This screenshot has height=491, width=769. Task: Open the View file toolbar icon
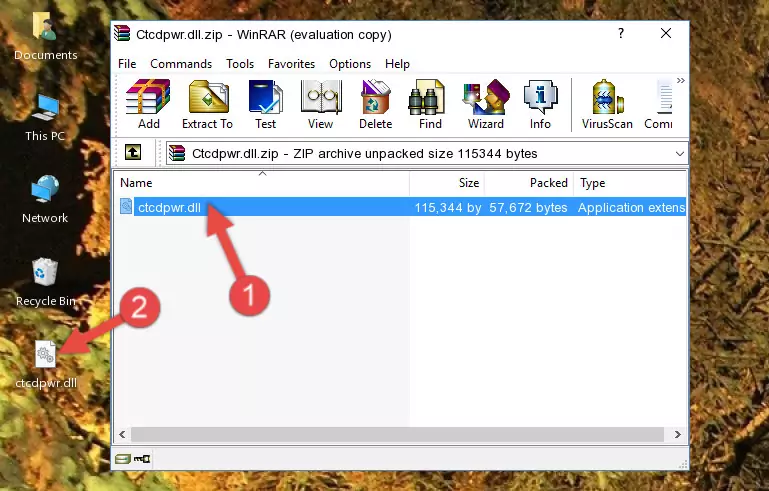[321, 104]
